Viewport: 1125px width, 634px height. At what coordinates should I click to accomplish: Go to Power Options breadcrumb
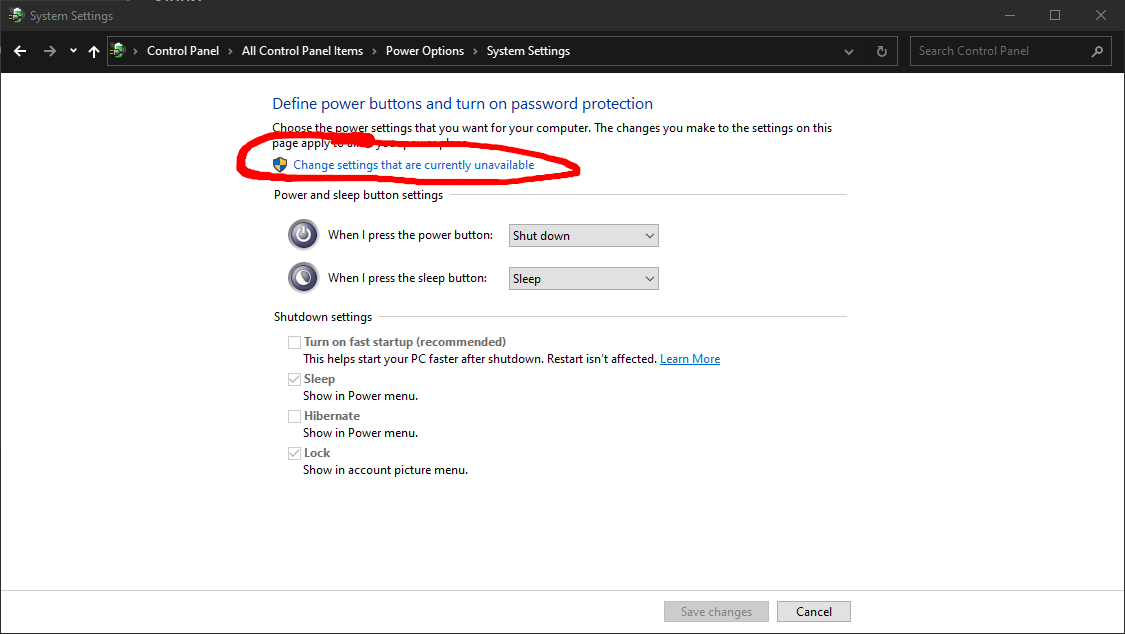click(425, 51)
